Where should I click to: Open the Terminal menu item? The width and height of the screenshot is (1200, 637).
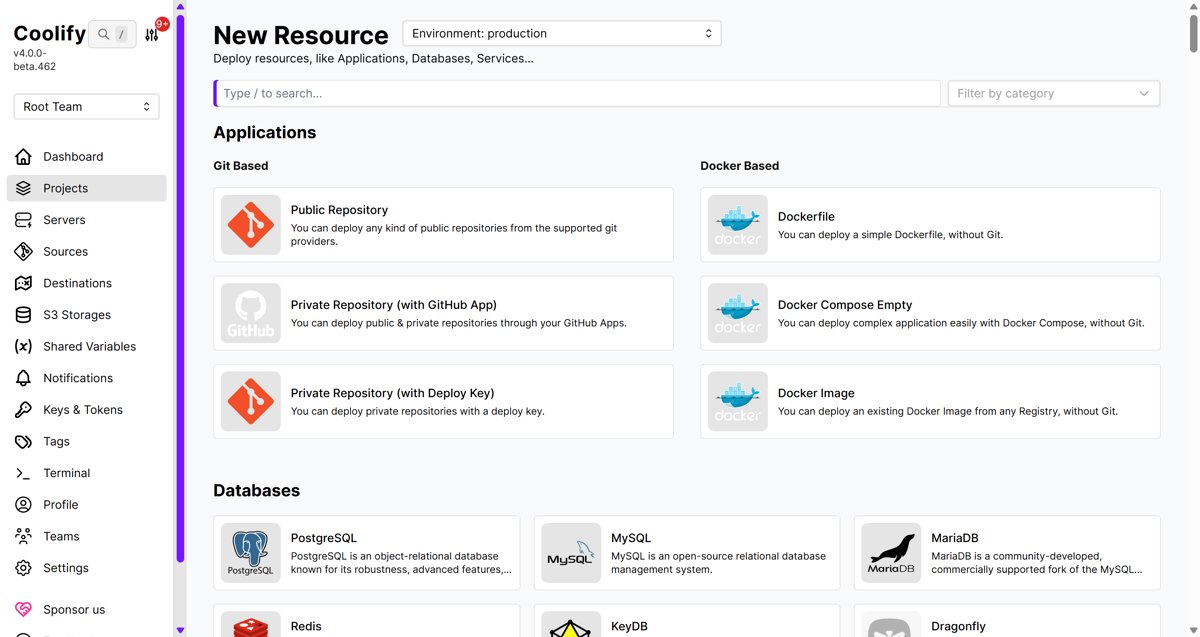point(66,473)
